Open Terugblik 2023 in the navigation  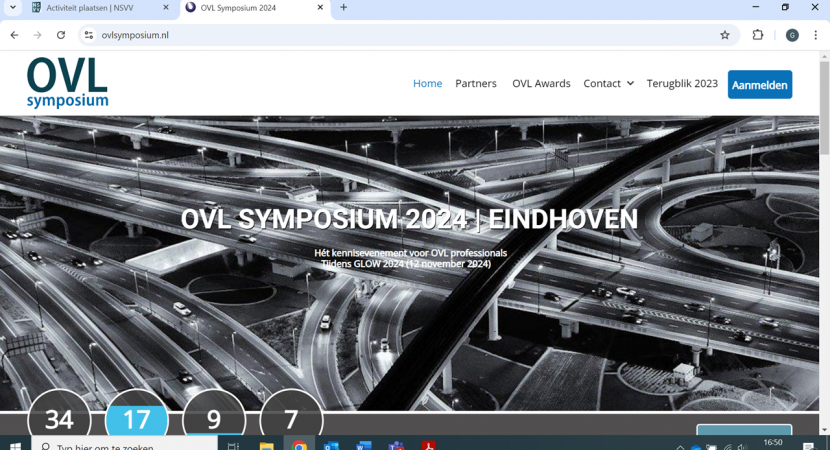click(682, 84)
